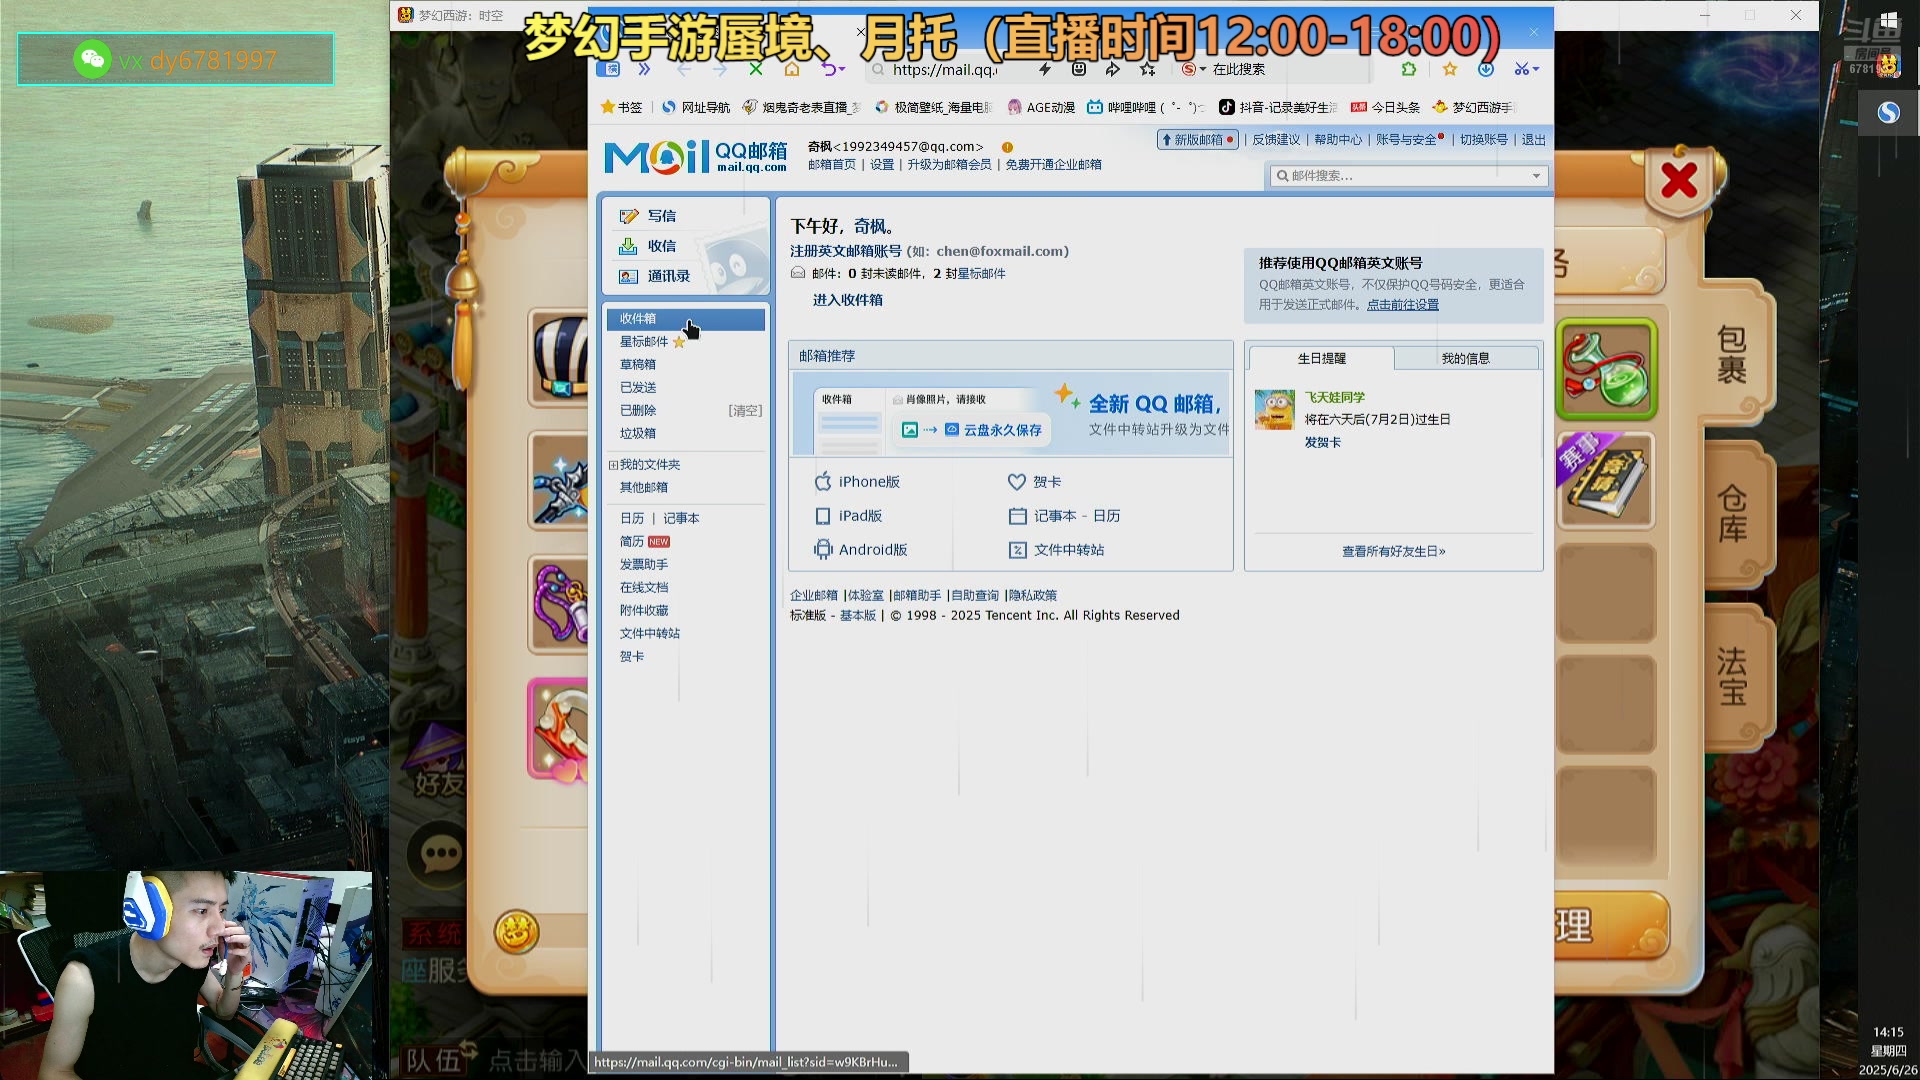Image resolution: width=1920 pixels, height=1080 pixels.
Task: Click the browser Home icon
Action: 792,69
